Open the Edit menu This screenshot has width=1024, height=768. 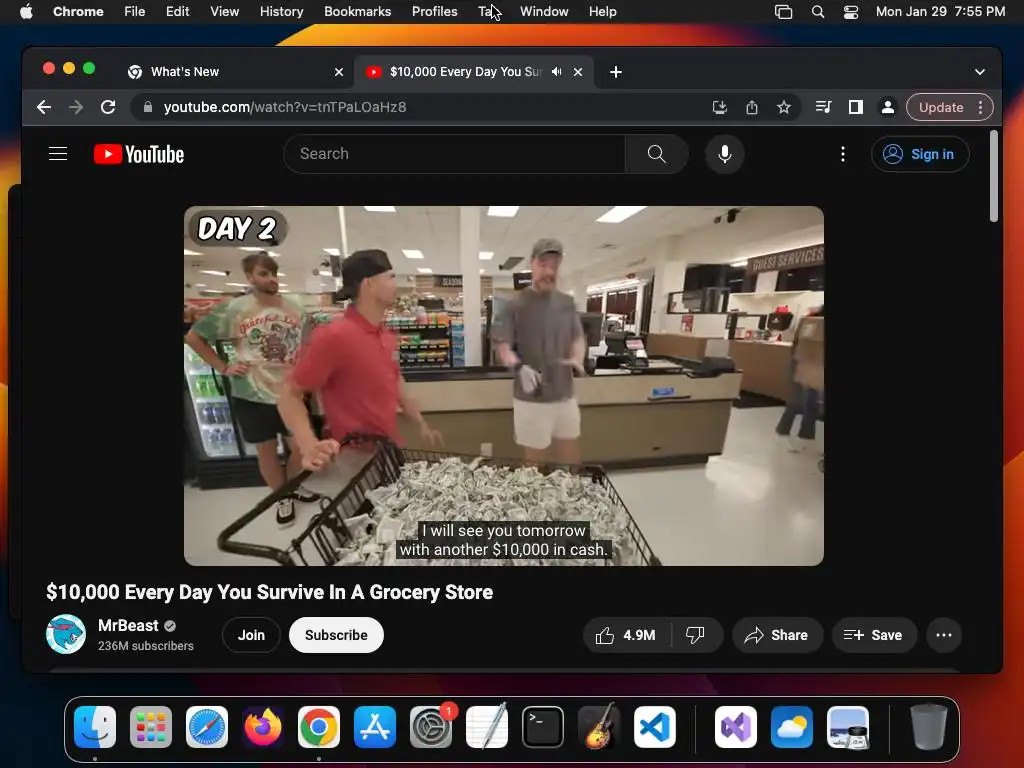(x=178, y=12)
